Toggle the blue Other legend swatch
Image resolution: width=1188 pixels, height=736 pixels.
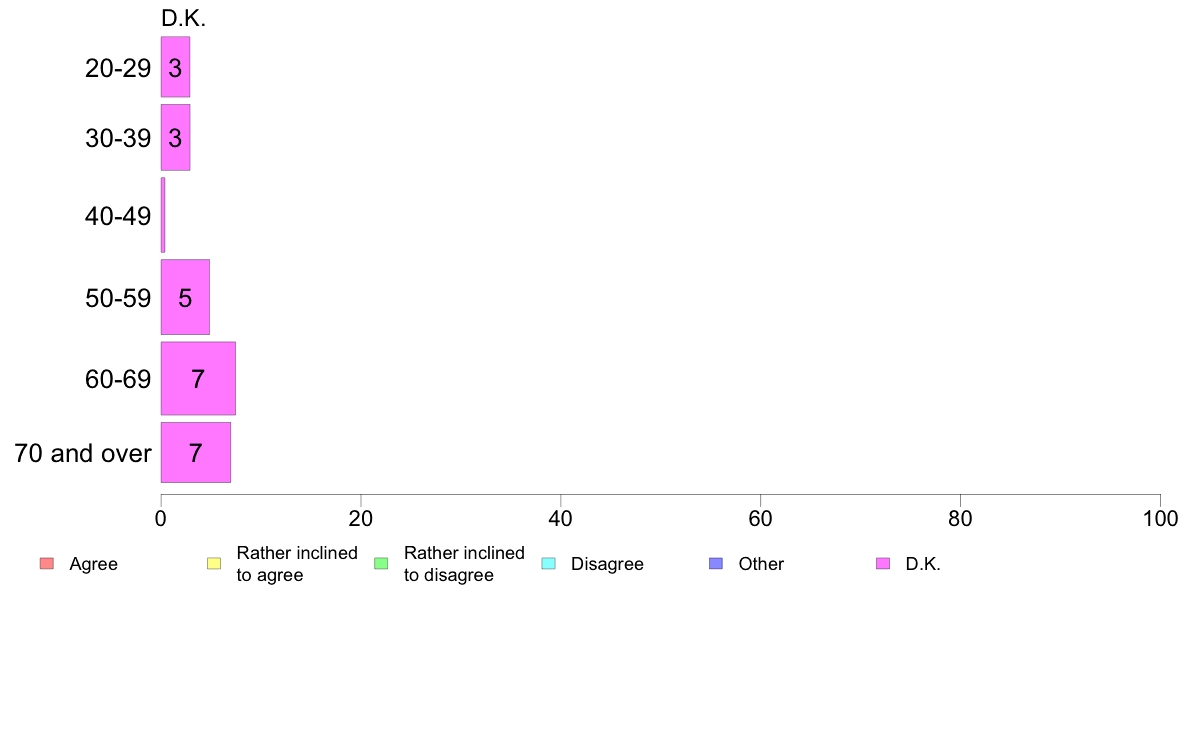click(715, 563)
